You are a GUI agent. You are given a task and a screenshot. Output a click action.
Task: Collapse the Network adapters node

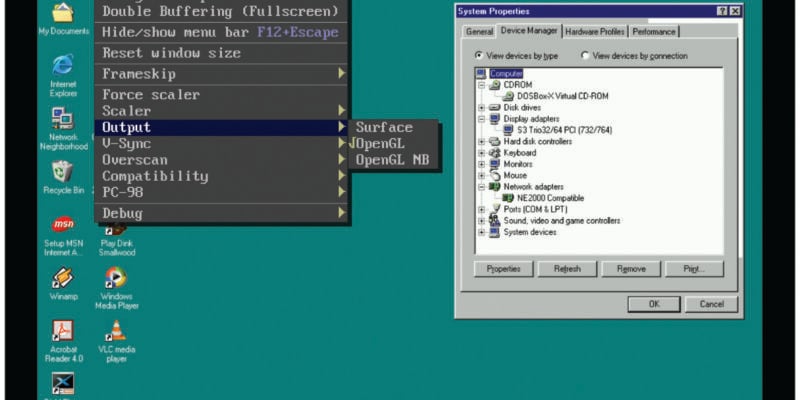pyautogui.click(x=481, y=187)
